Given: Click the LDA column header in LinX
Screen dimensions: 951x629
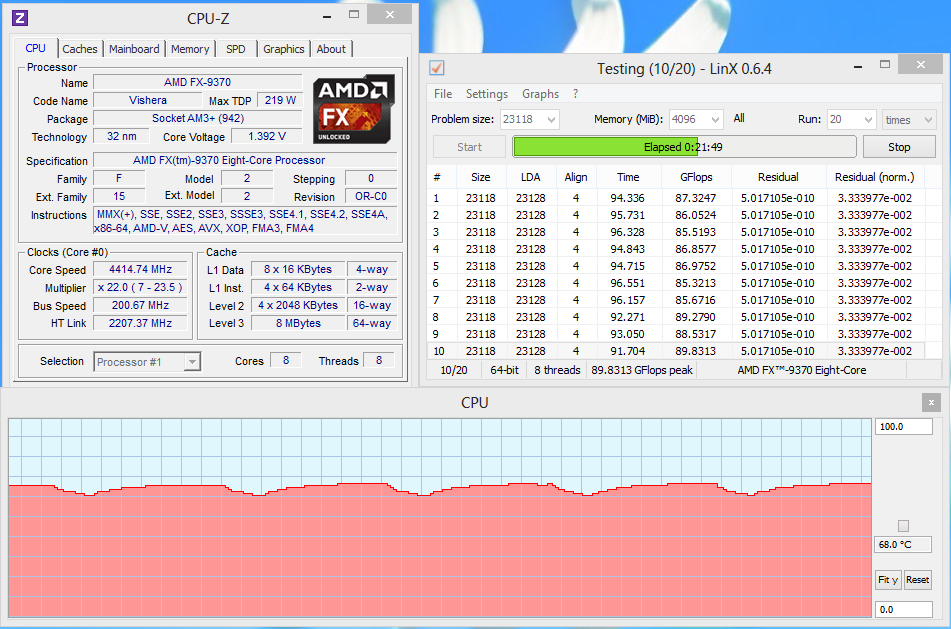Looking at the screenshot, I should tap(530, 177).
